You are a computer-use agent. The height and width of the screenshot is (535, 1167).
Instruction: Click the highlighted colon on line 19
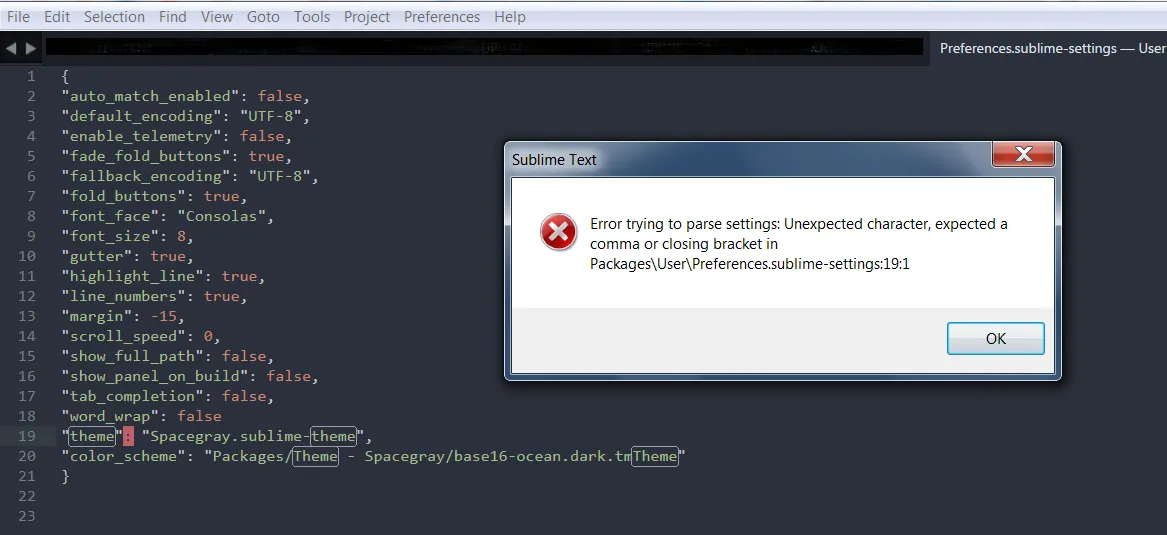coord(127,436)
